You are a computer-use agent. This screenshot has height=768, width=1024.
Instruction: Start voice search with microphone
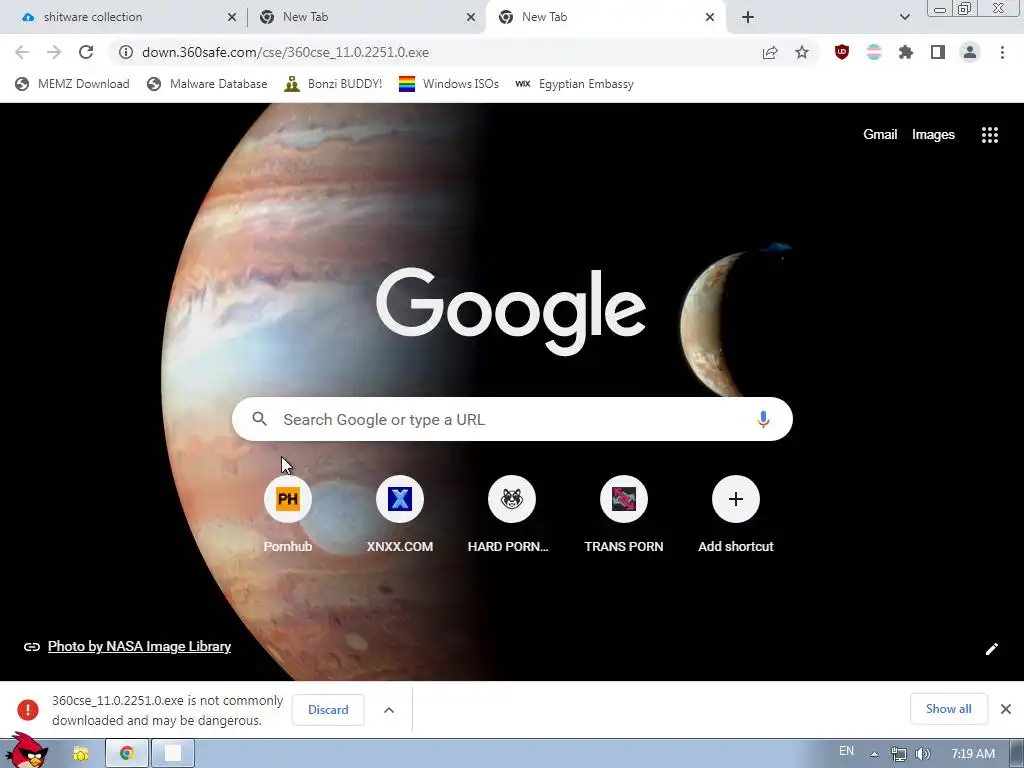coord(763,419)
